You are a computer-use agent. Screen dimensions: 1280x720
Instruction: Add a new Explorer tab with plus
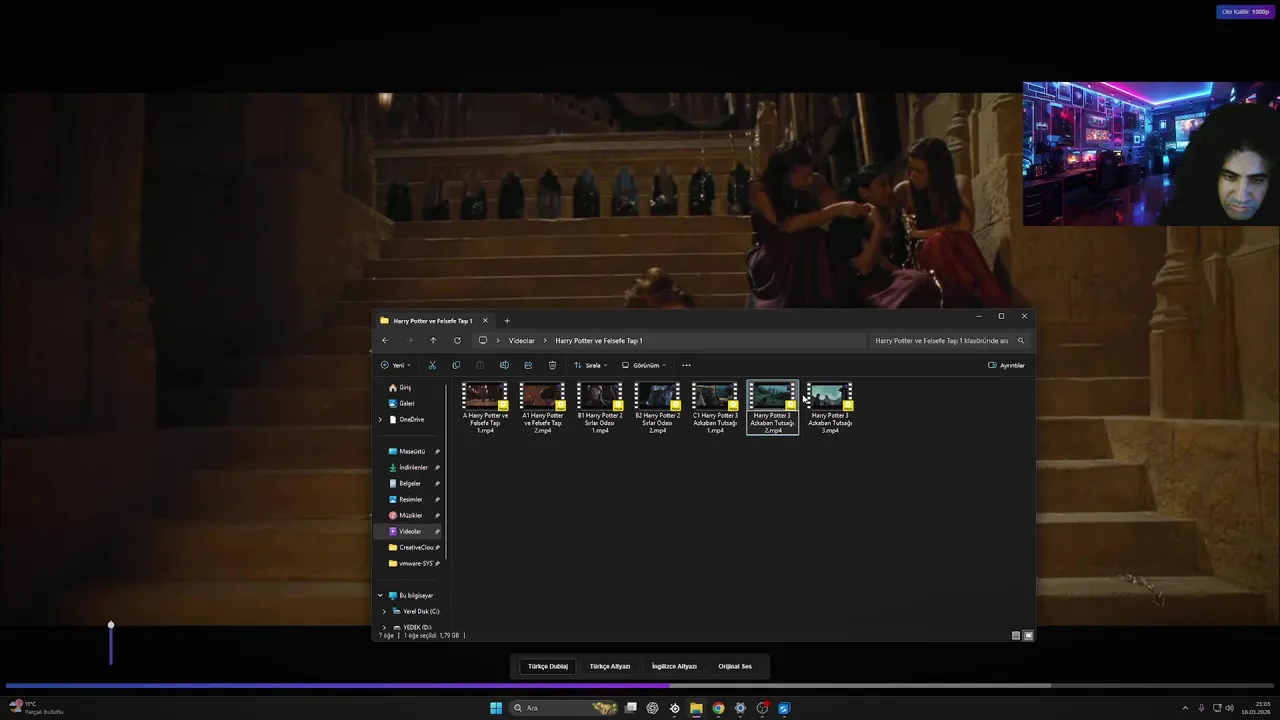507,321
